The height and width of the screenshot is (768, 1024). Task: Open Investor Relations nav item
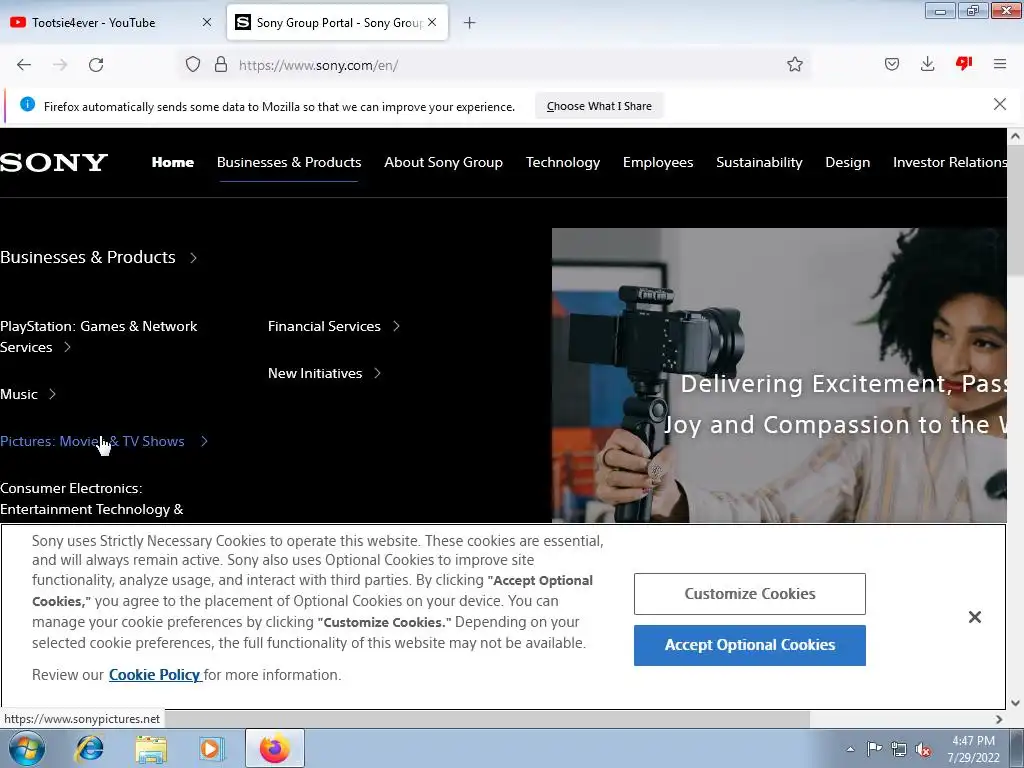[x=950, y=162]
